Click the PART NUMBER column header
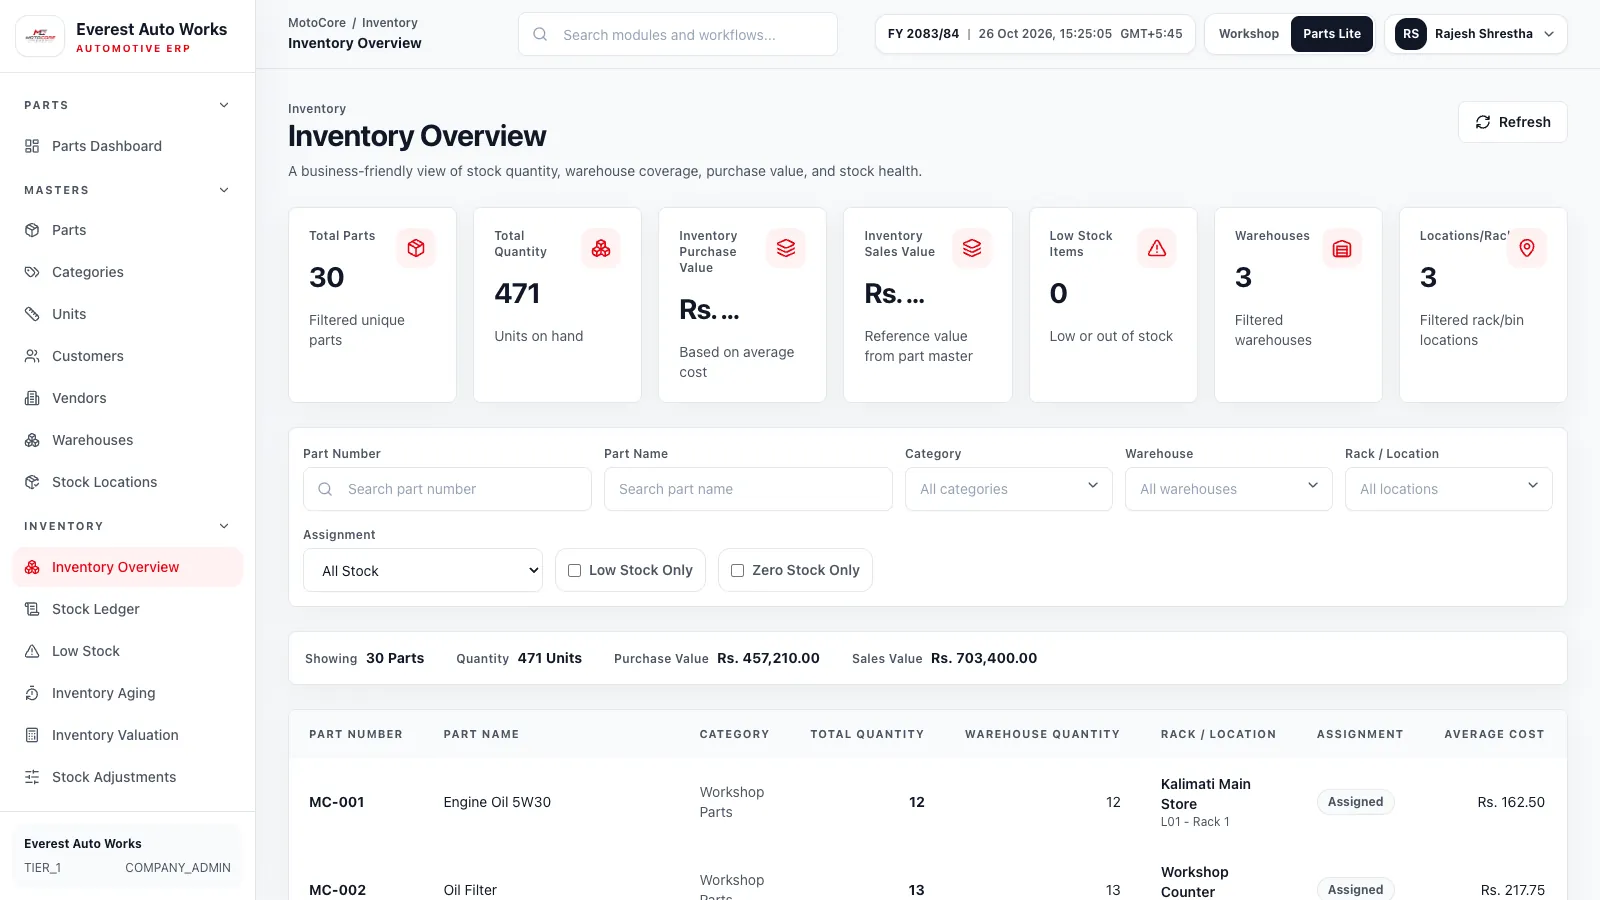 (x=356, y=734)
